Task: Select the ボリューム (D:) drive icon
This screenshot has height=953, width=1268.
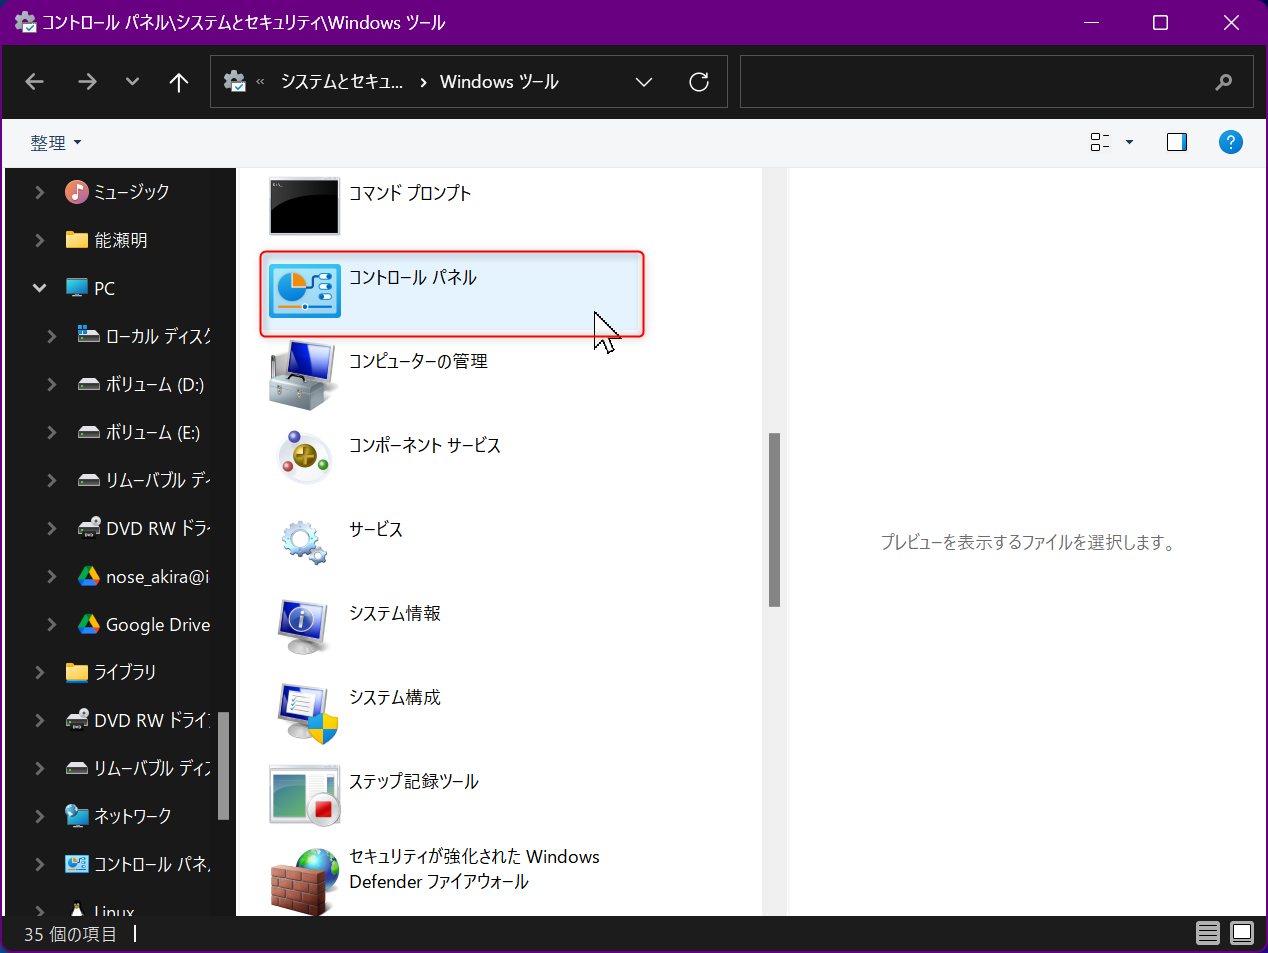Action: pos(89,384)
